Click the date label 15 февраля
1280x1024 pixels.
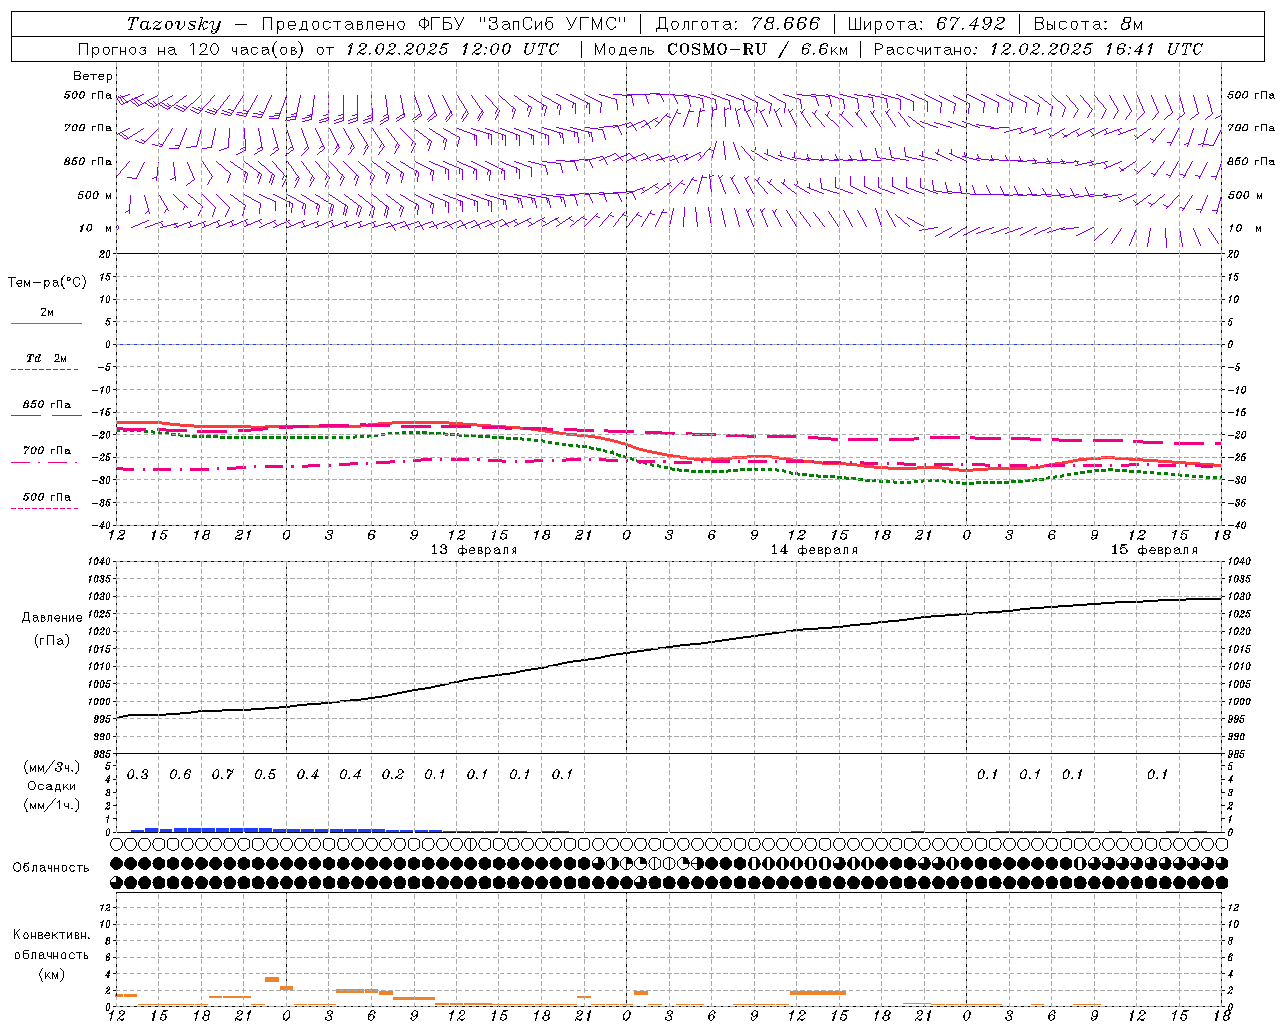click(1154, 550)
